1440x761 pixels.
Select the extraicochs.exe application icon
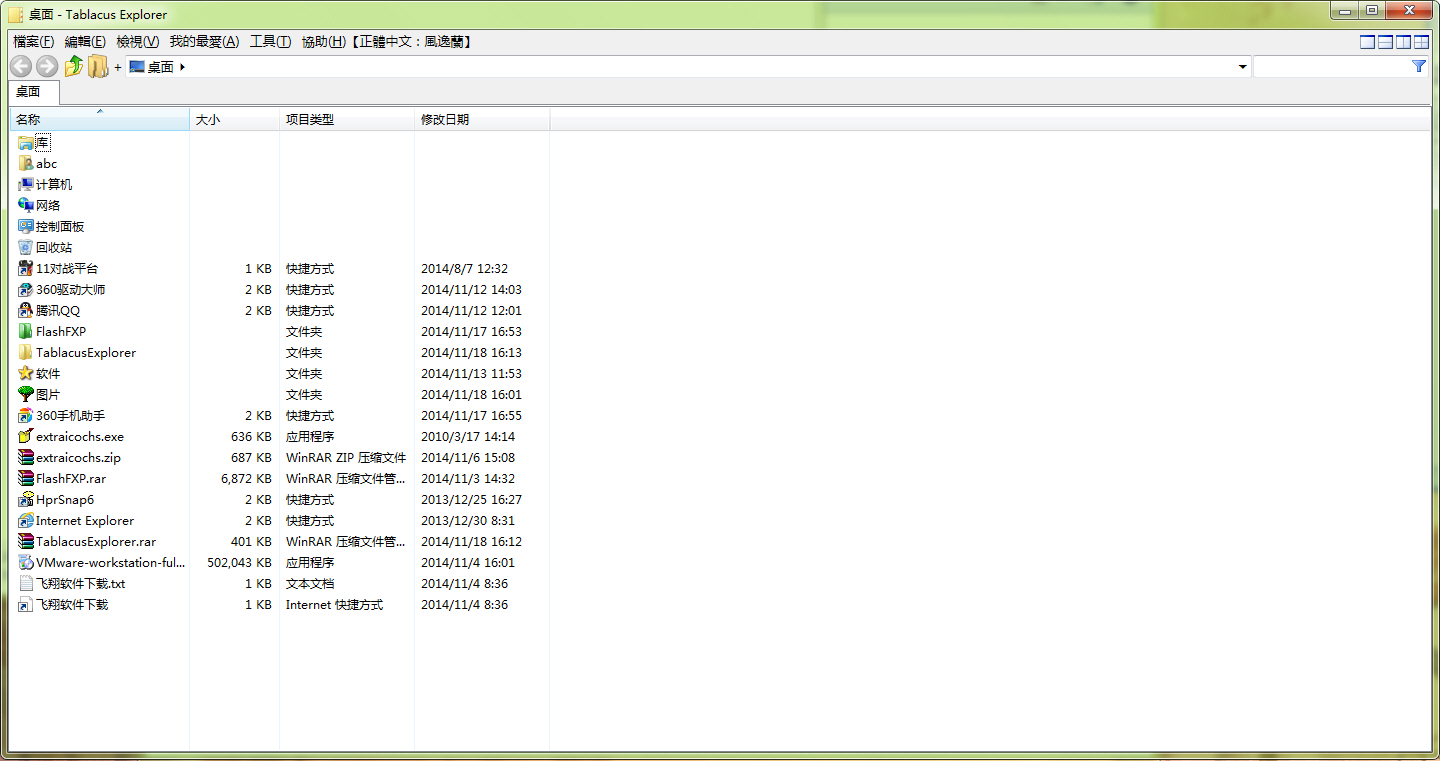(26, 436)
